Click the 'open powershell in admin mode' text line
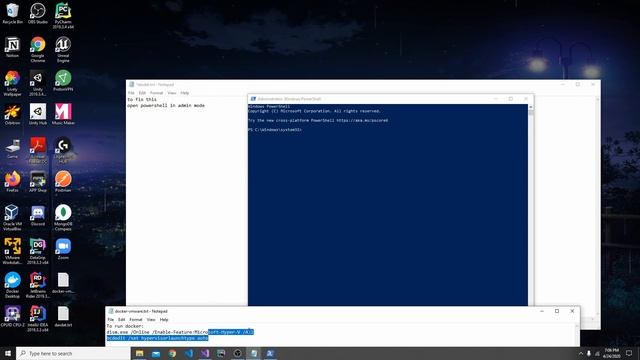The image size is (640, 360). pyautogui.click(x=166, y=105)
